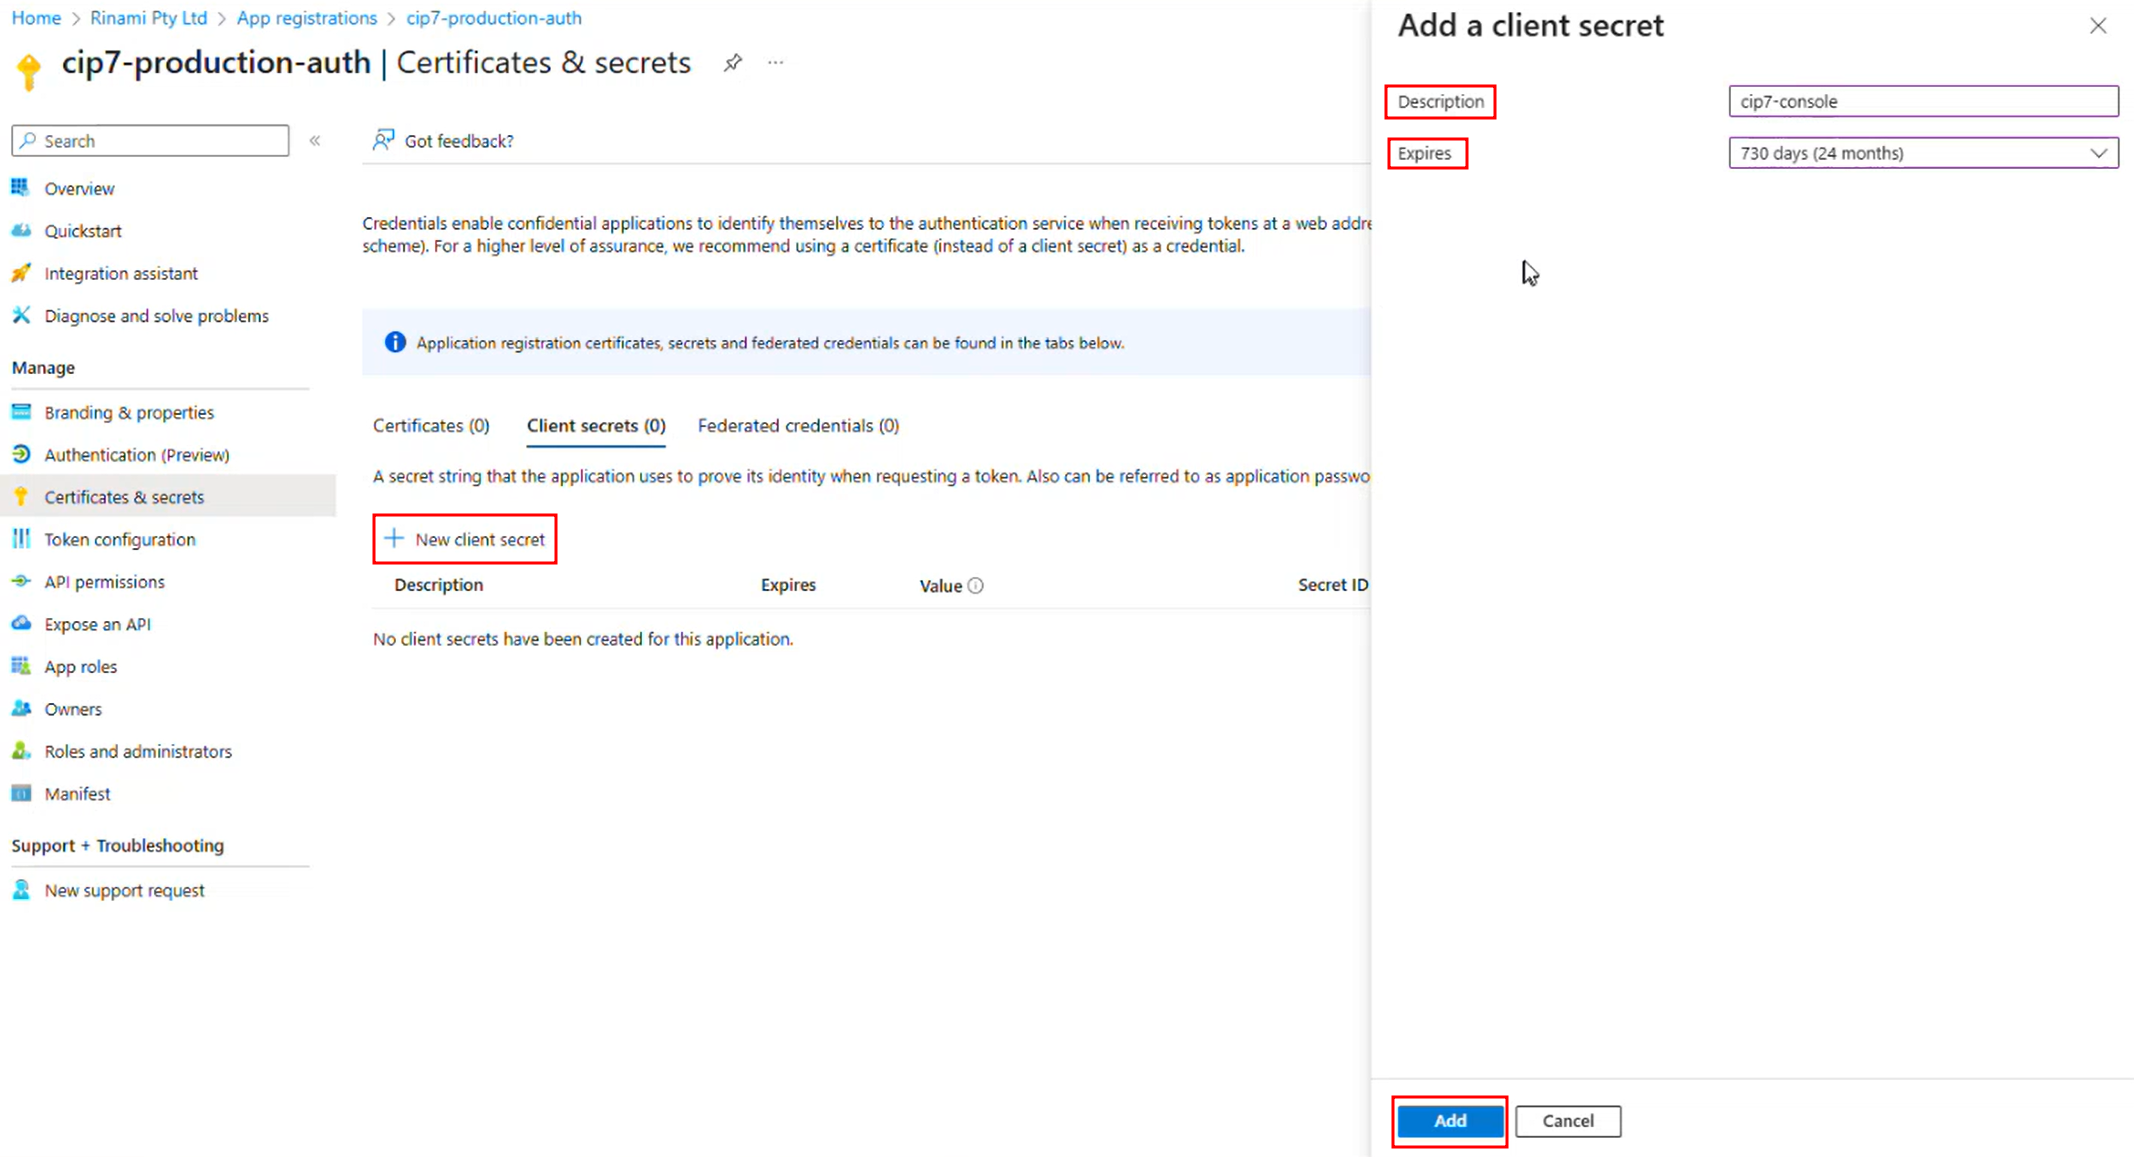Click the Integration assistant rocket icon
The height and width of the screenshot is (1157, 2134).
pos(20,272)
